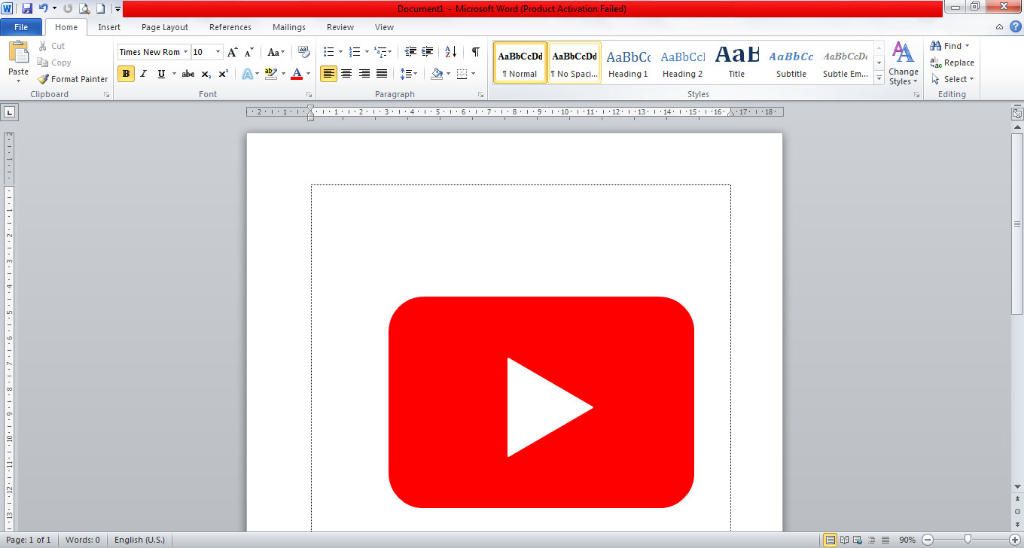Apply the Subtitle style
1024x548 pixels.
tap(791, 63)
